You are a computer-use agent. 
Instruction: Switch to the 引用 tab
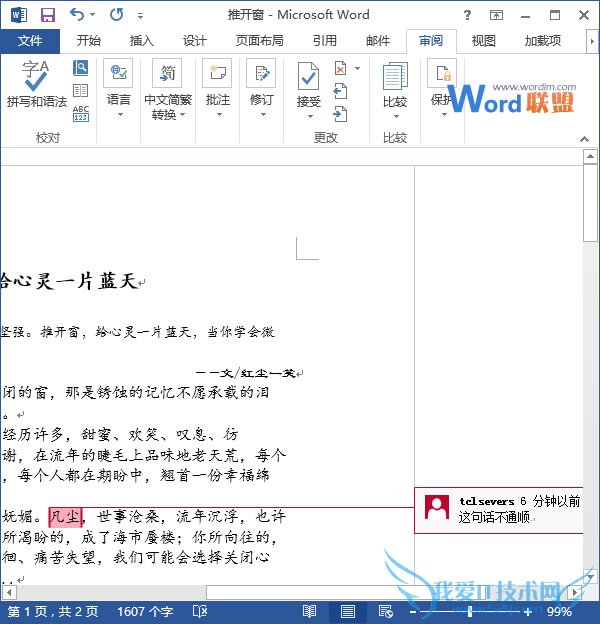point(325,41)
